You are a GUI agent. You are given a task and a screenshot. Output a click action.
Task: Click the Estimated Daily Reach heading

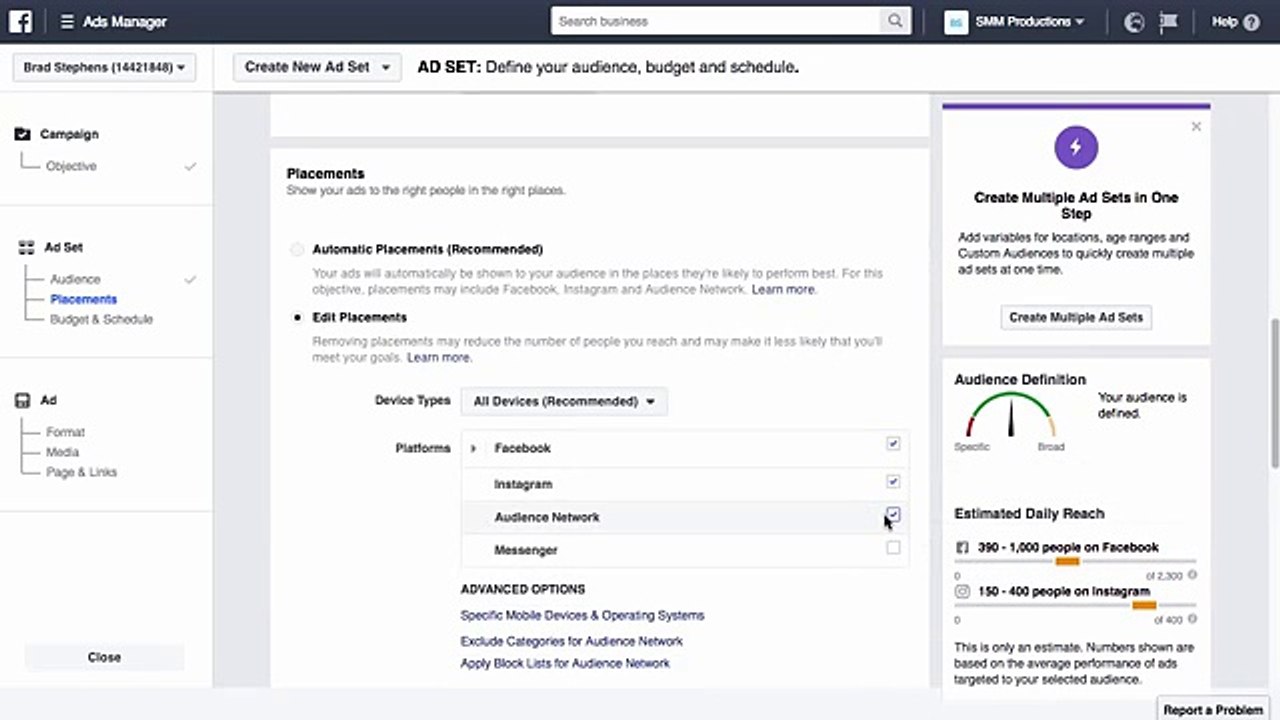pyautogui.click(x=1029, y=513)
